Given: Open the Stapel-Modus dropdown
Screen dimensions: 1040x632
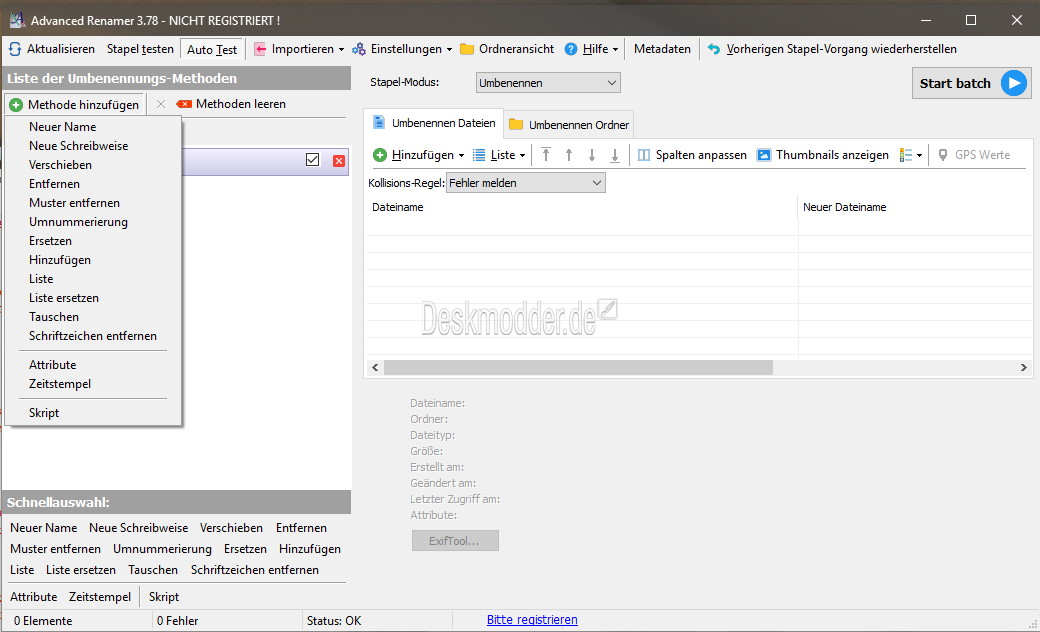Looking at the screenshot, I should [x=547, y=83].
